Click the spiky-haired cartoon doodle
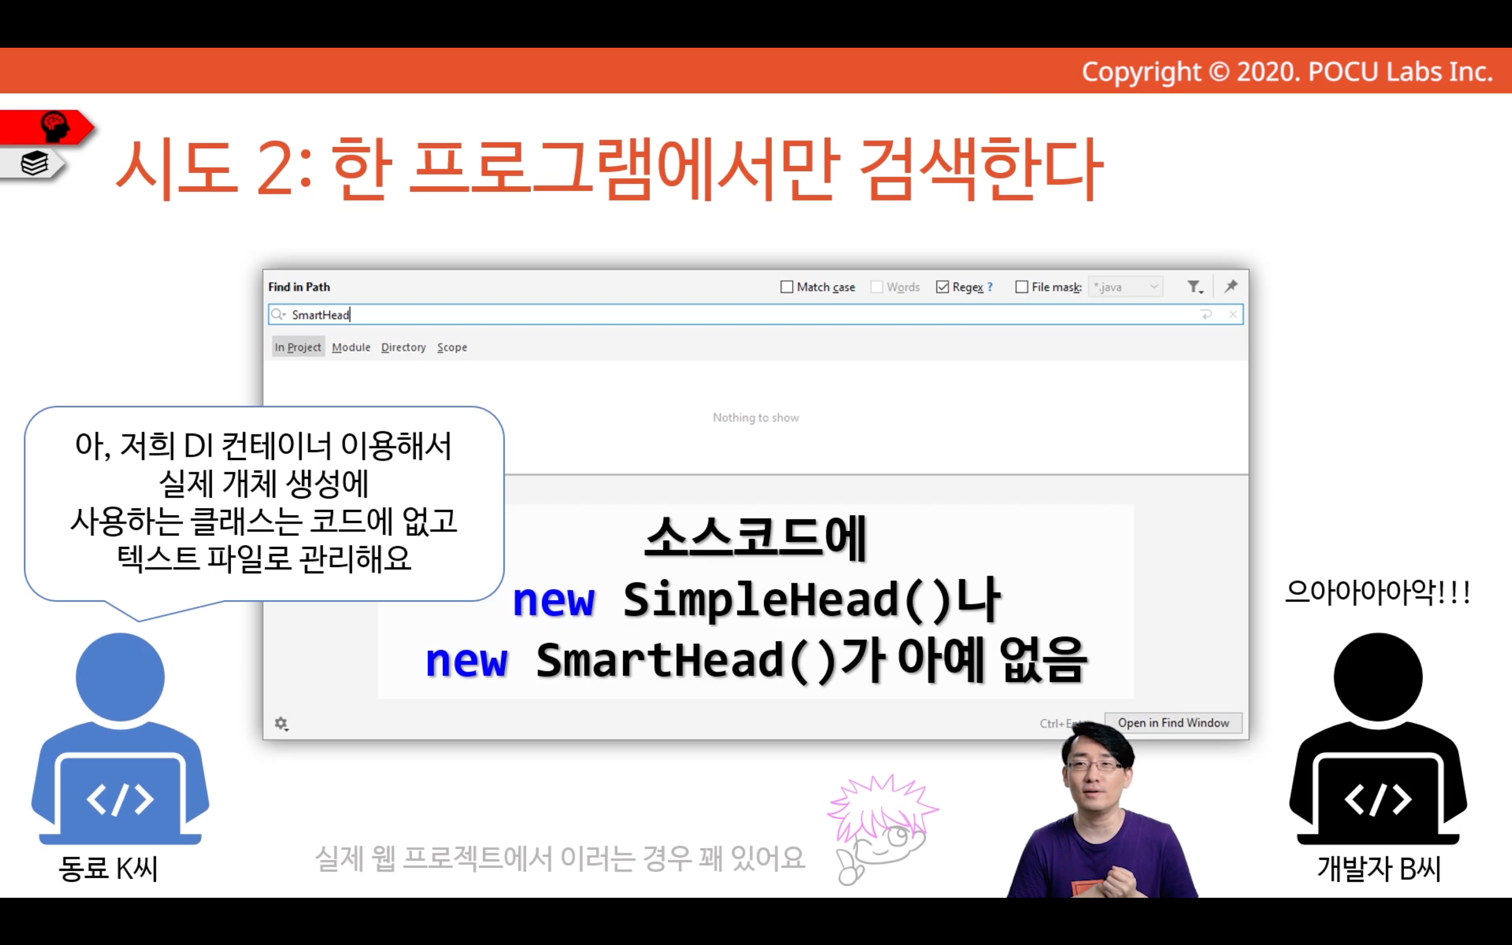The image size is (1512, 945). coord(881,829)
